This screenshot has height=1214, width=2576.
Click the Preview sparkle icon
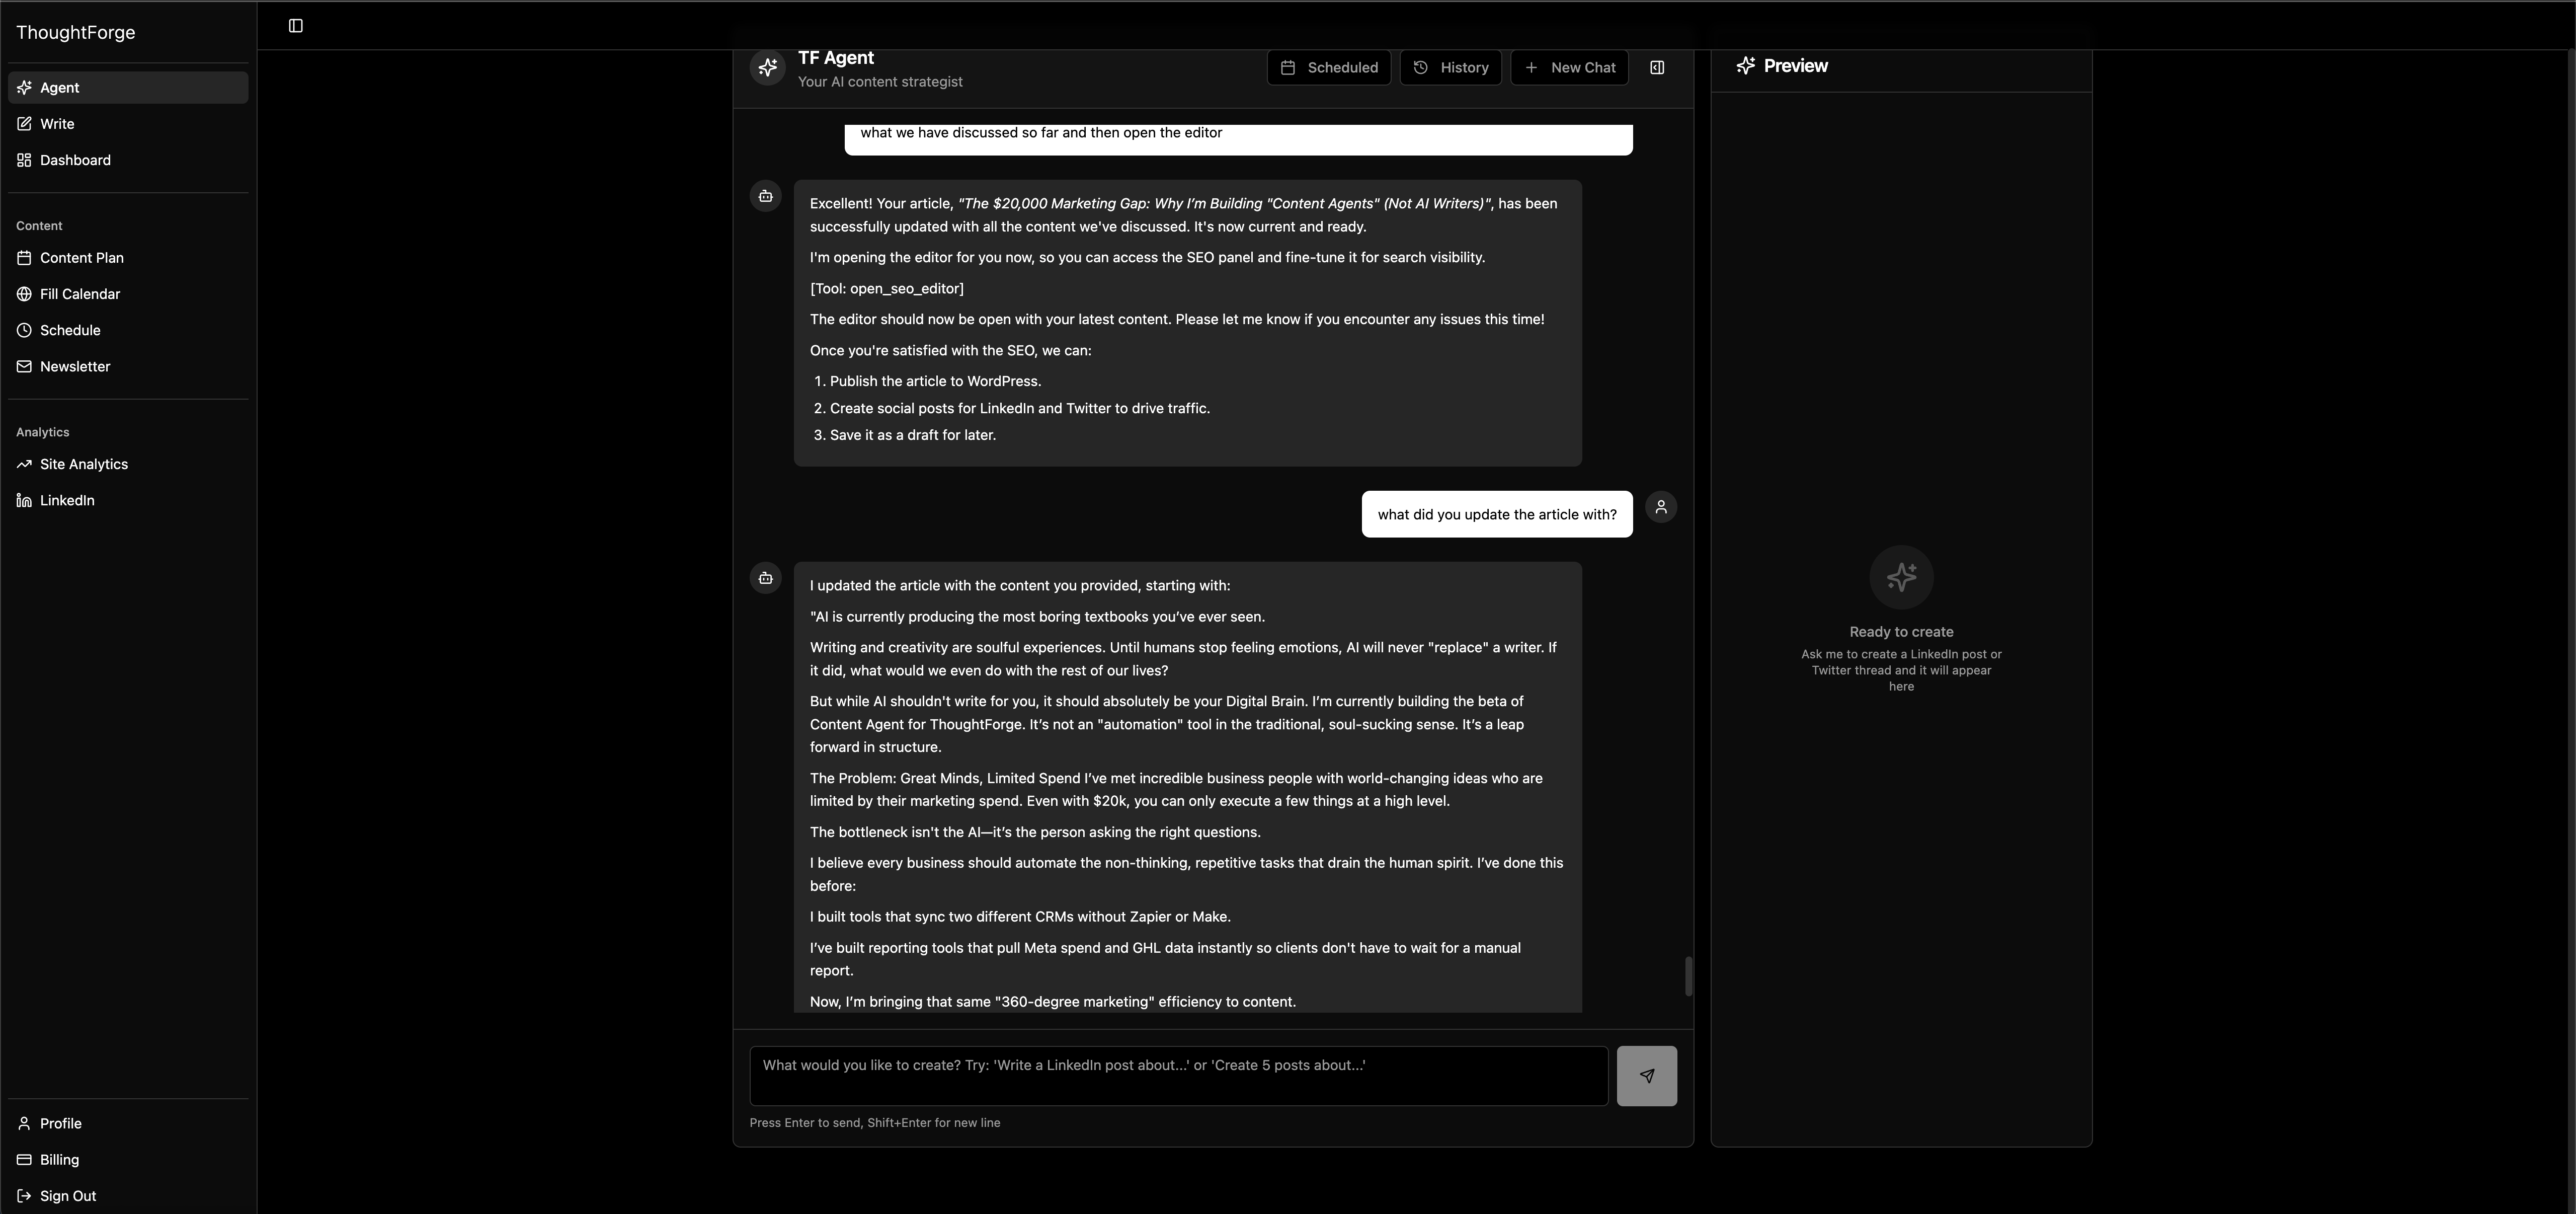coord(1746,66)
